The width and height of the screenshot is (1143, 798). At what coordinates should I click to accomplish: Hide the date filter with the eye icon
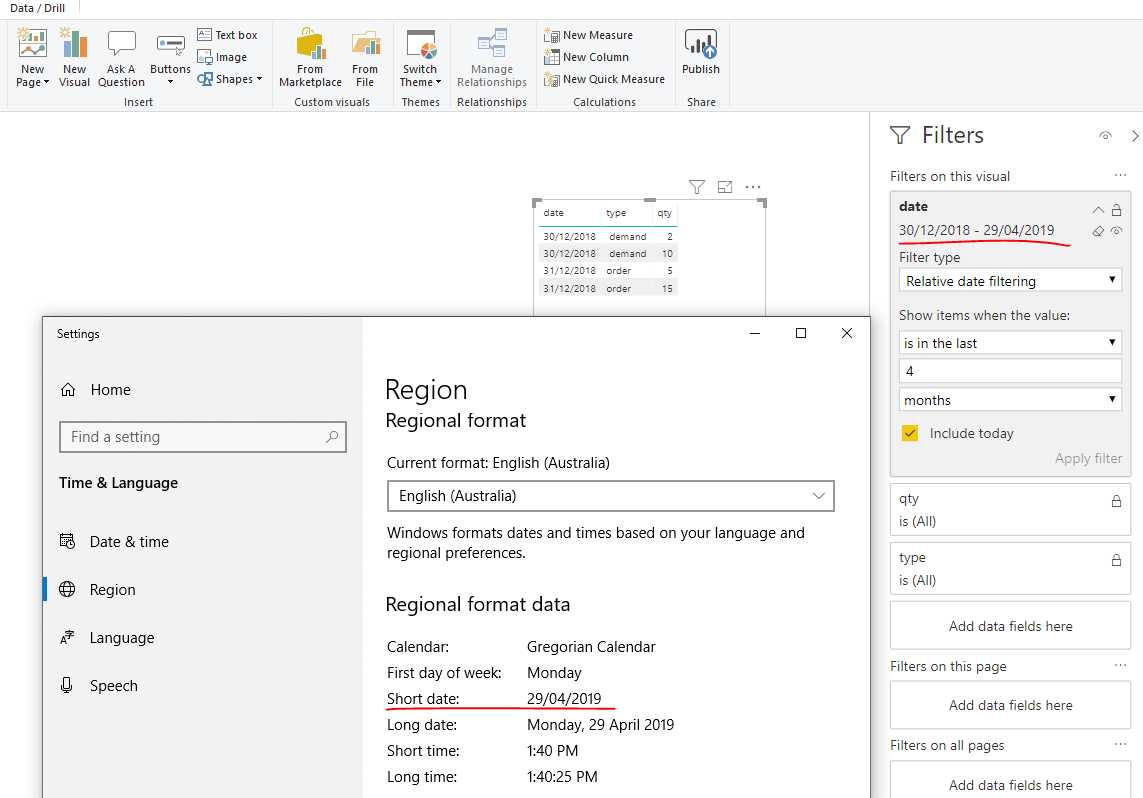point(1116,231)
